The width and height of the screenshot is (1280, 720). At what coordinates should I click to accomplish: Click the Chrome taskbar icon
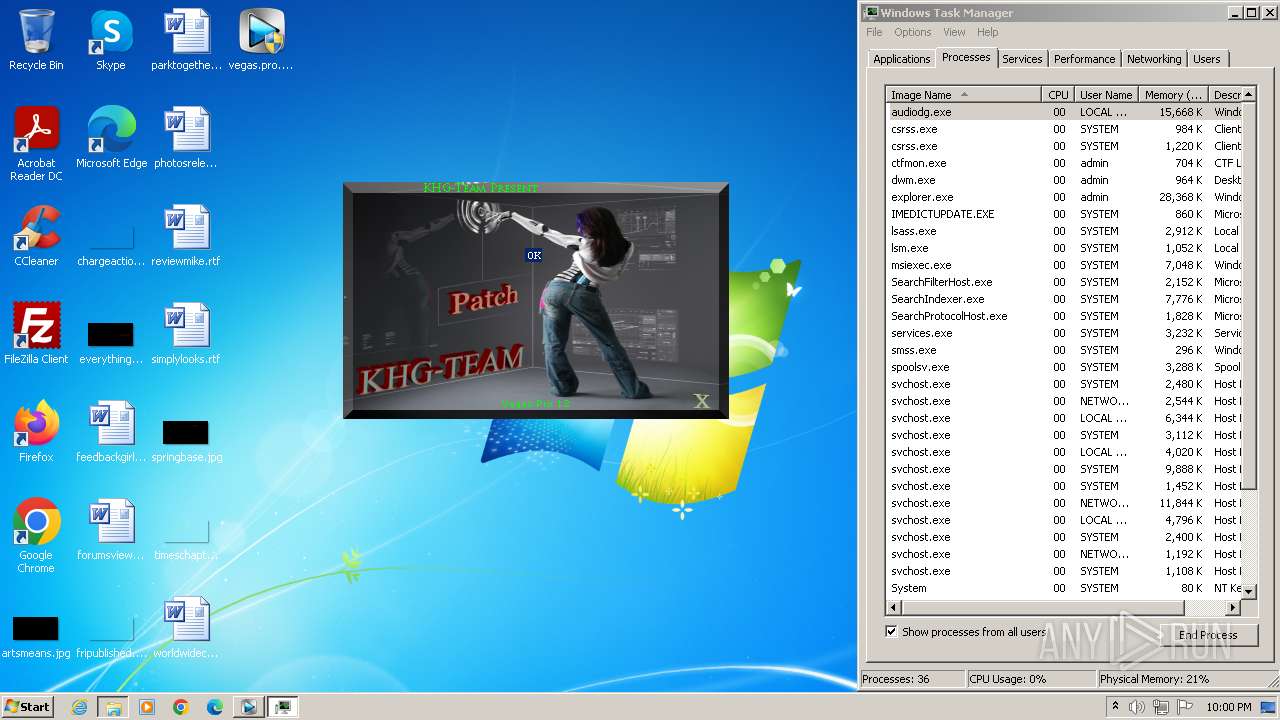point(181,707)
